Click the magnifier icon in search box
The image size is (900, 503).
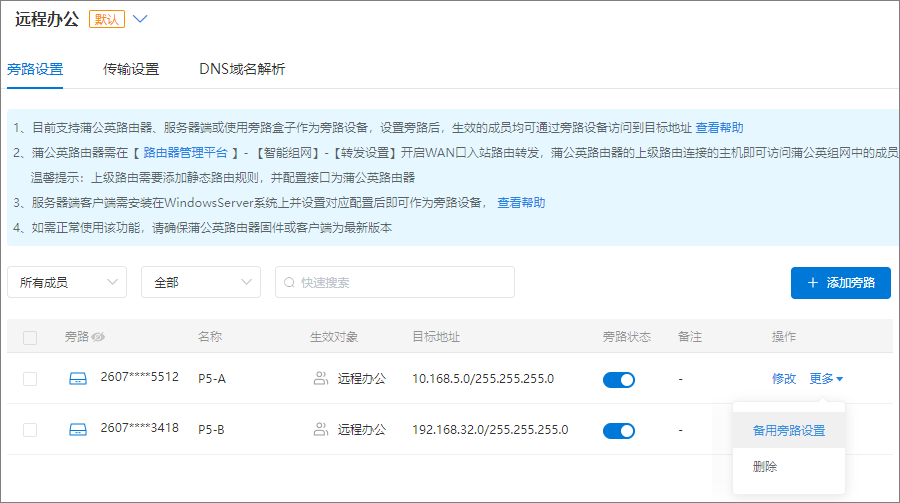[x=289, y=283]
